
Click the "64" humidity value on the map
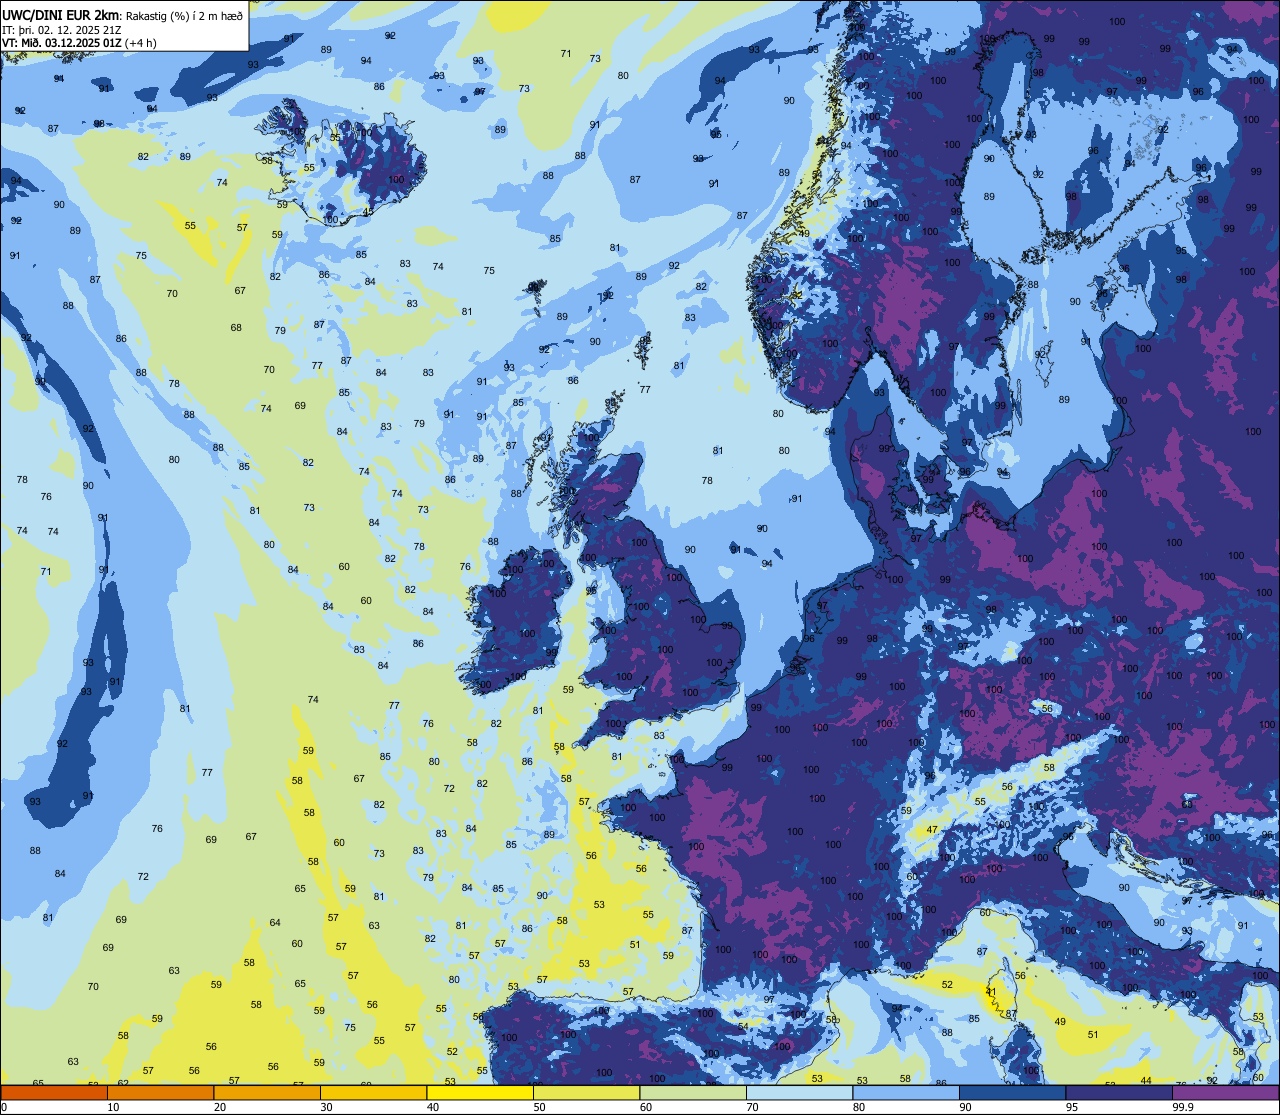pos(275,922)
